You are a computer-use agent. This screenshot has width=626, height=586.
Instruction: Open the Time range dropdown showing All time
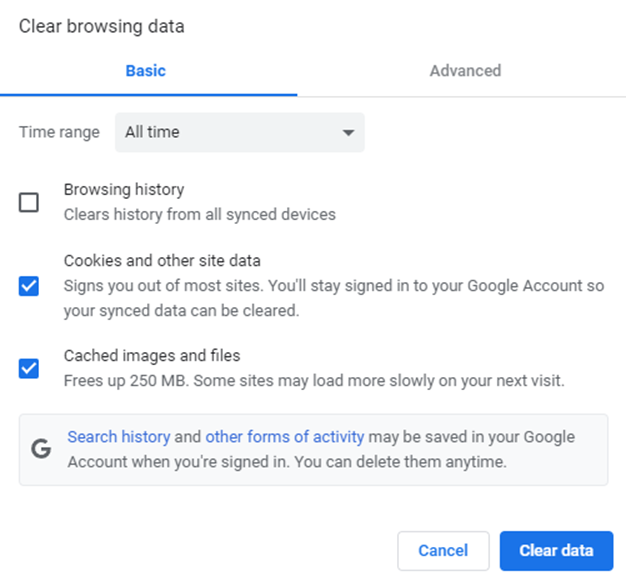pos(239,132)
